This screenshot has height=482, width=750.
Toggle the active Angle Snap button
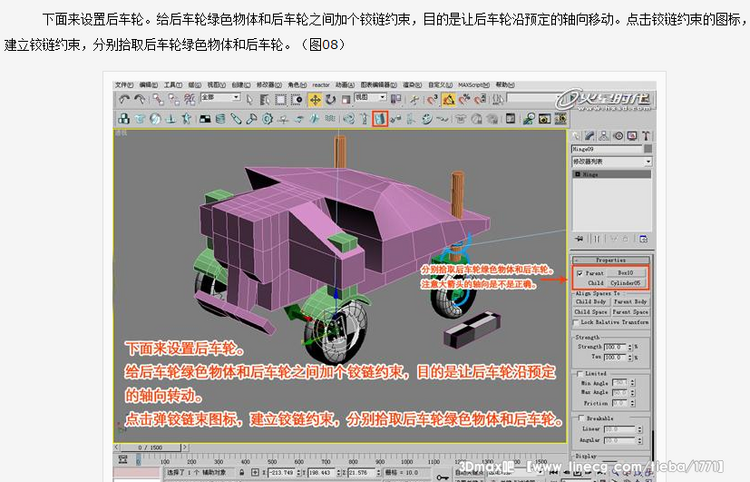point(449,99)
